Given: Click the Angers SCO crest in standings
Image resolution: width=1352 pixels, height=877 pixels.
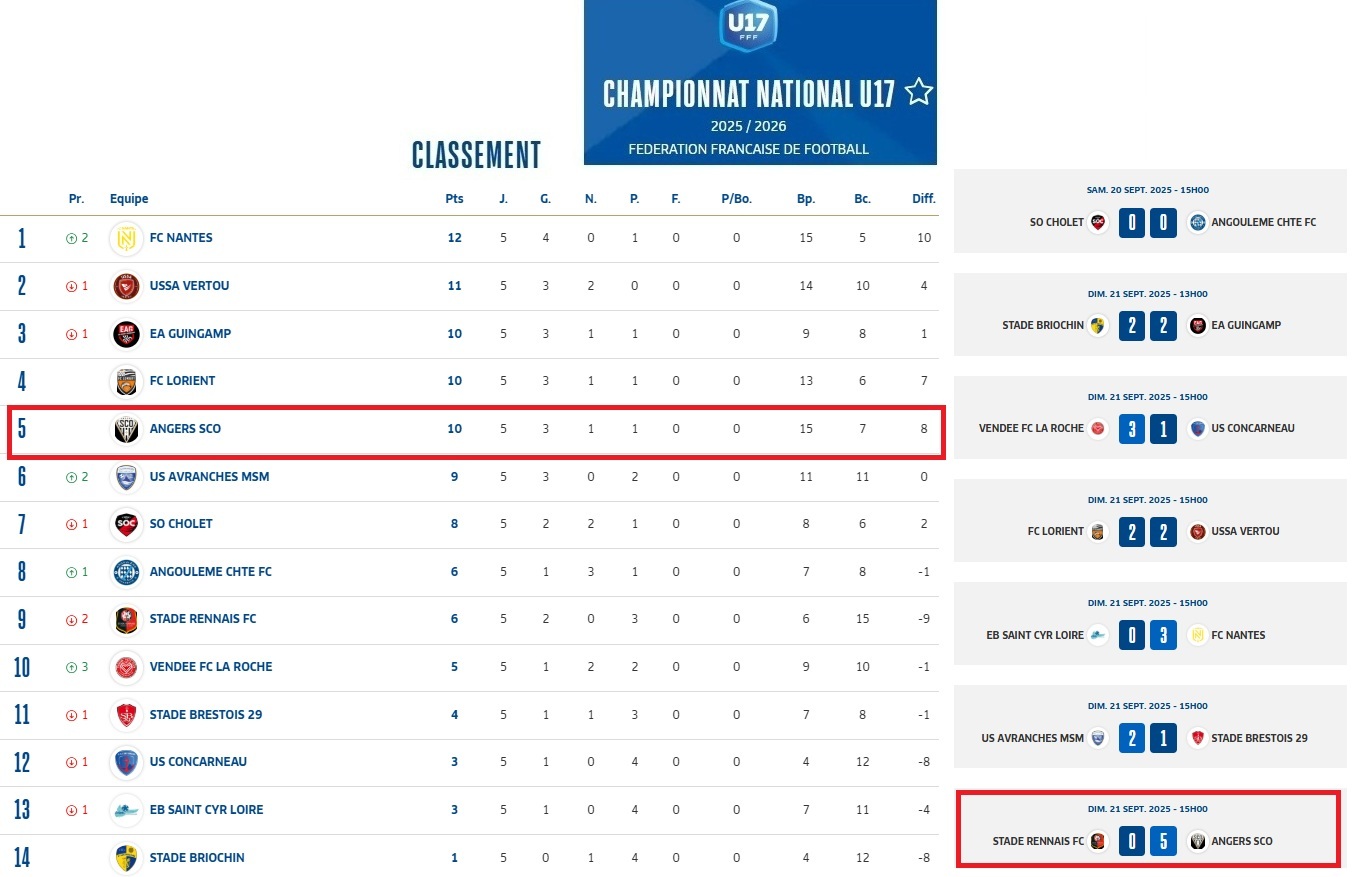Looking at the screenshot, I should 126,429.
